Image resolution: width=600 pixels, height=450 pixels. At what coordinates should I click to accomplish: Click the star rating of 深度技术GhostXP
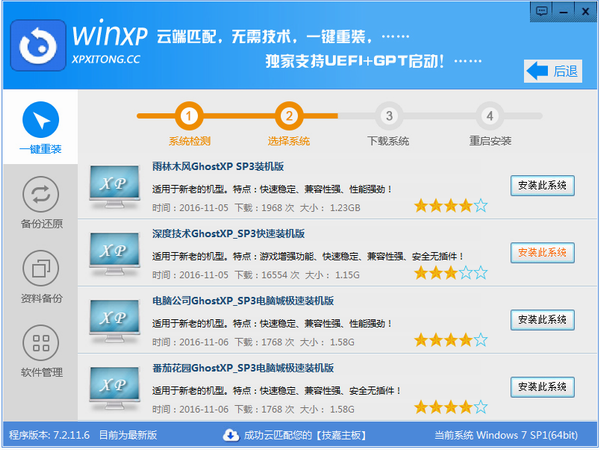pyautogui.click(x=450, y=273)
